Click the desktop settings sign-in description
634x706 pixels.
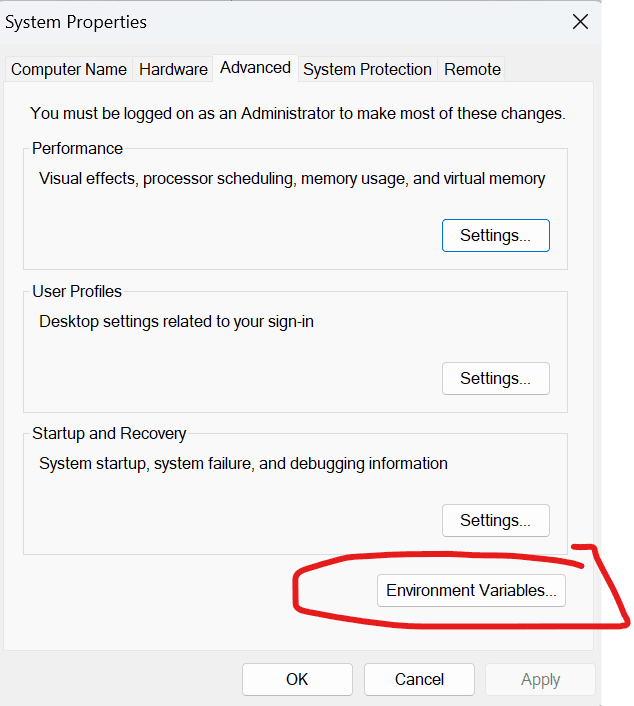click(x=176, y=322)
